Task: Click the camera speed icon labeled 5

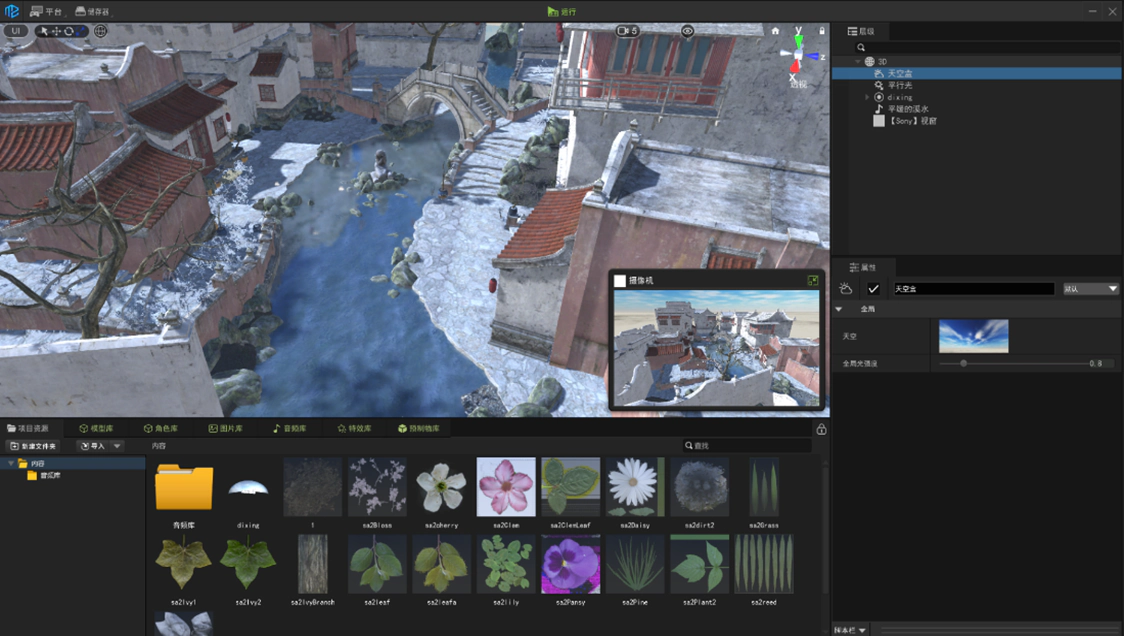Action: coord(627,31)
